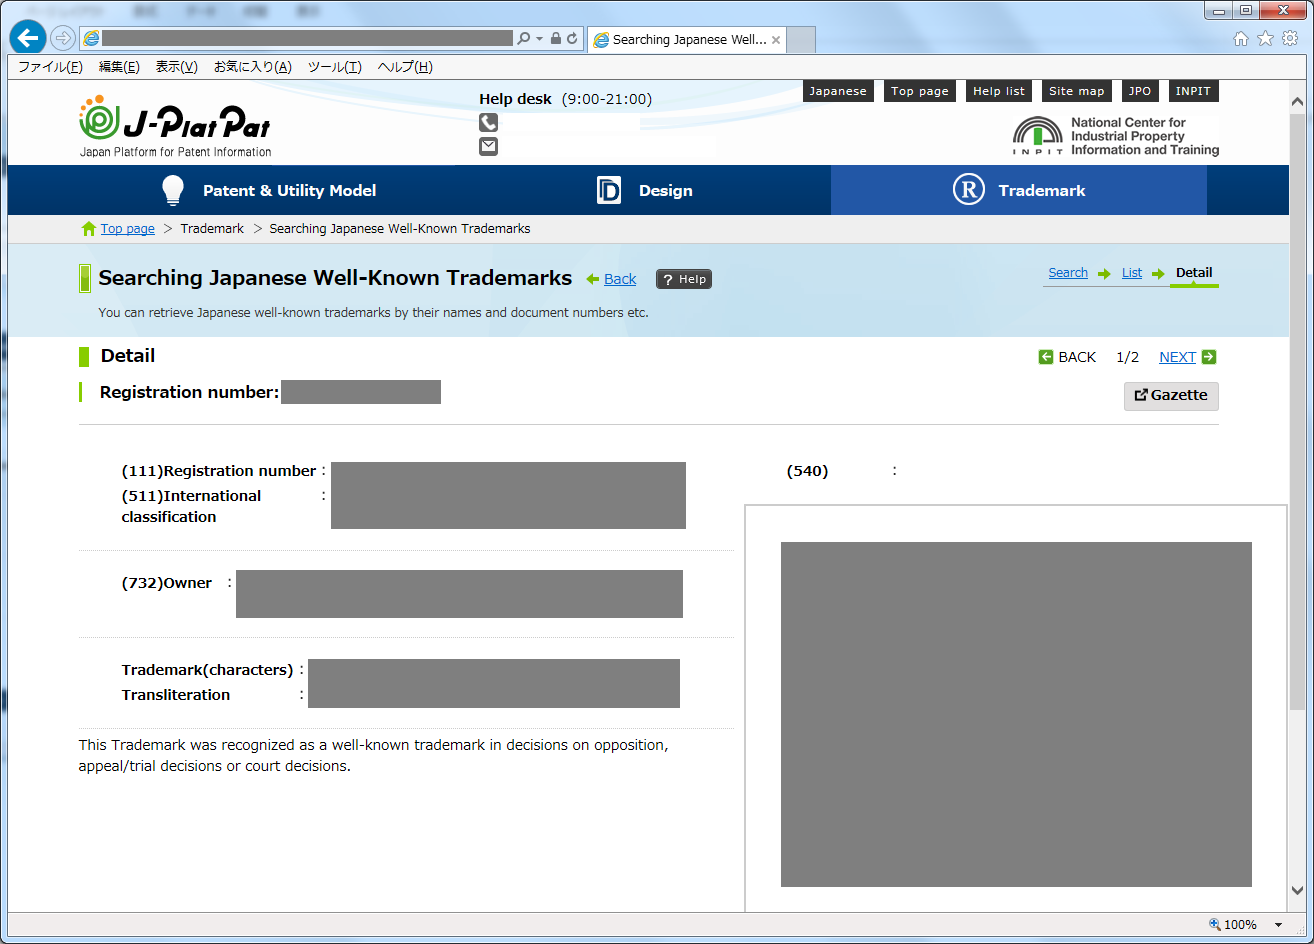The width and height of the screenshot is (1314, 944).
Task: Click the INPIT logo
Action: point(1115,136)
